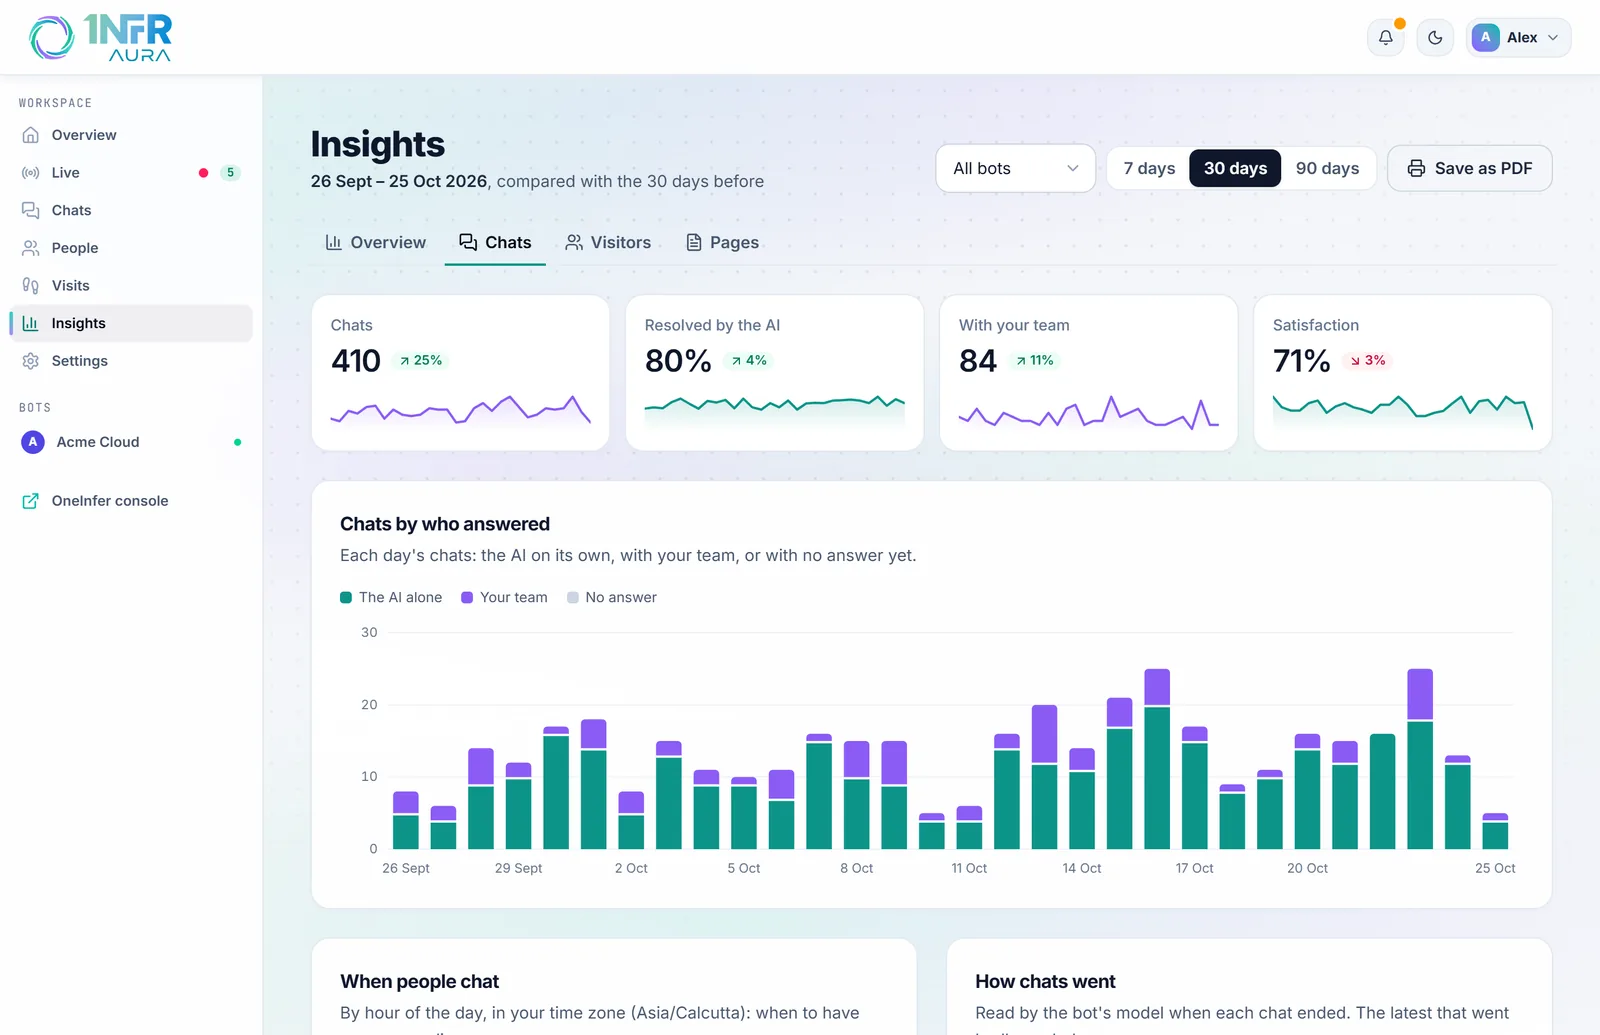Click Save as PDF button
Screen dimensions: 1600x1035
(x=1469, y=168)
